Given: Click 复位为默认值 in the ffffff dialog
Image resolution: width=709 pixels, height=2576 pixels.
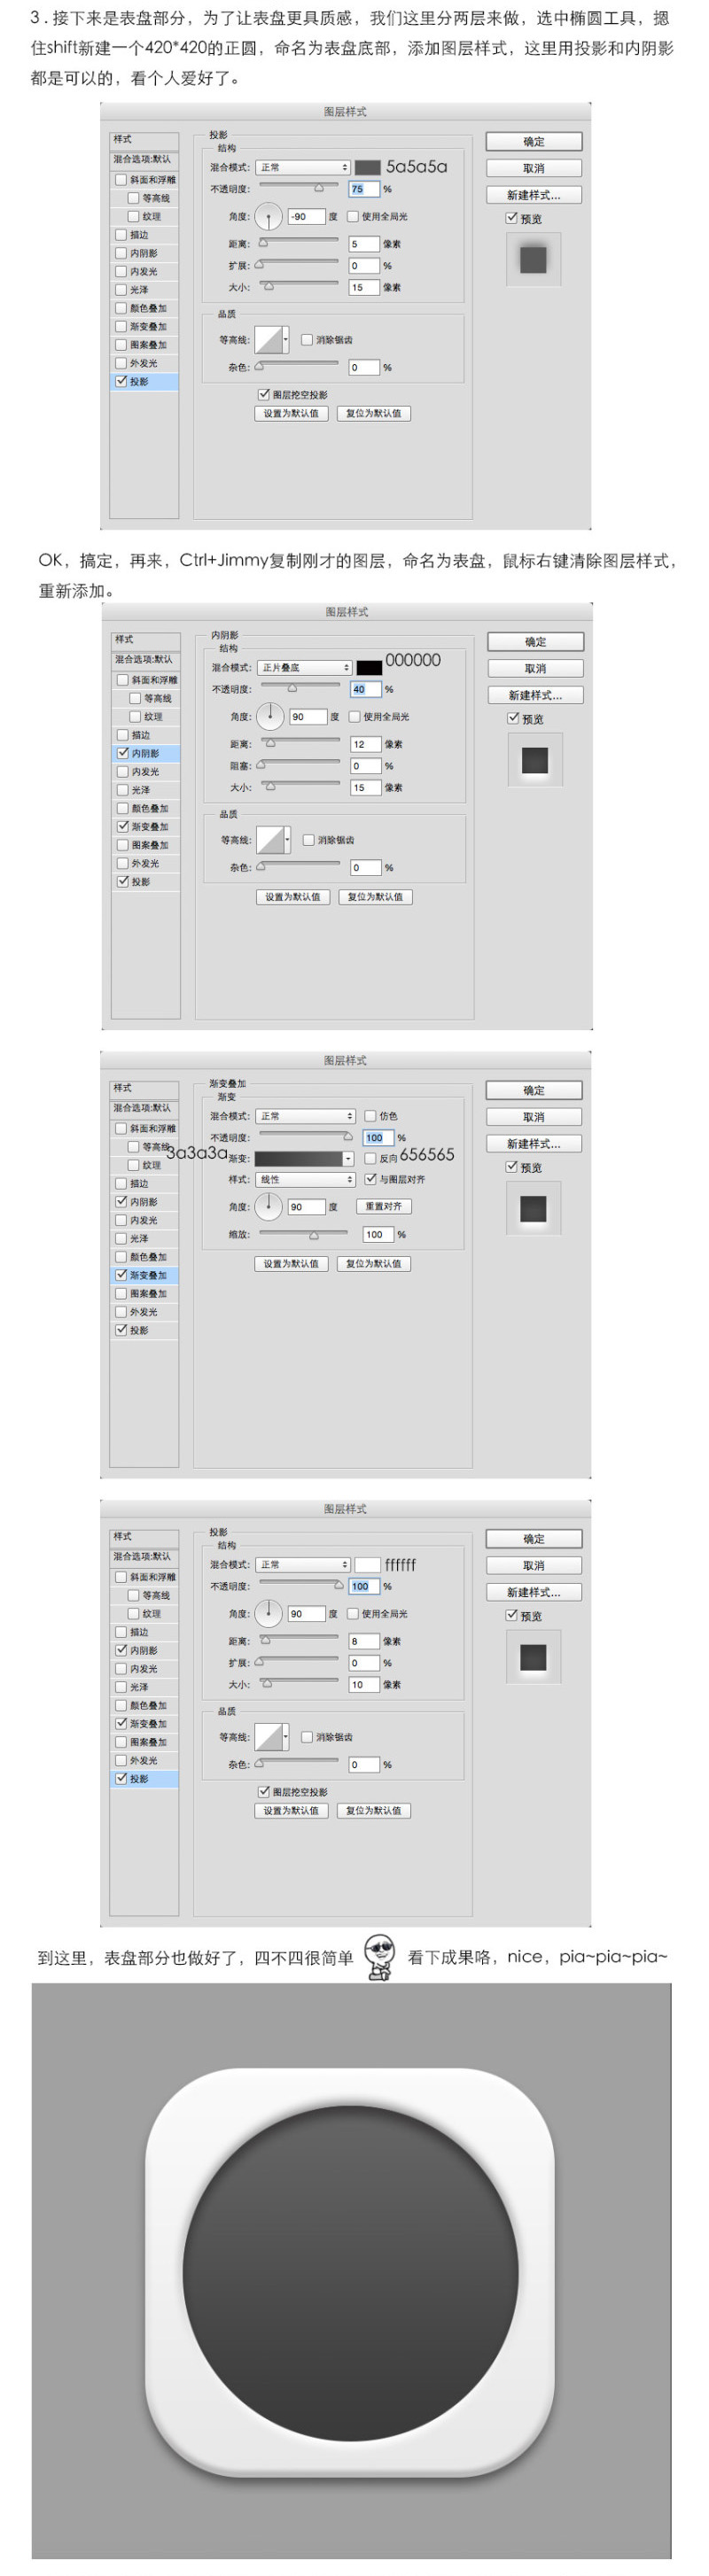Looking at the screenshot, I should point(374,1810).
